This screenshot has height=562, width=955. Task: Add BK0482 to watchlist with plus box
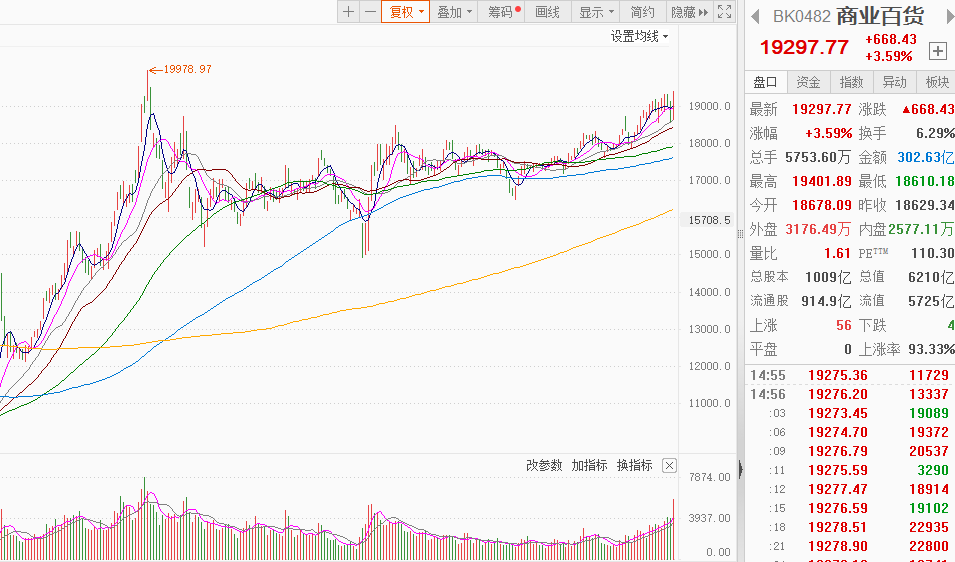937,50
